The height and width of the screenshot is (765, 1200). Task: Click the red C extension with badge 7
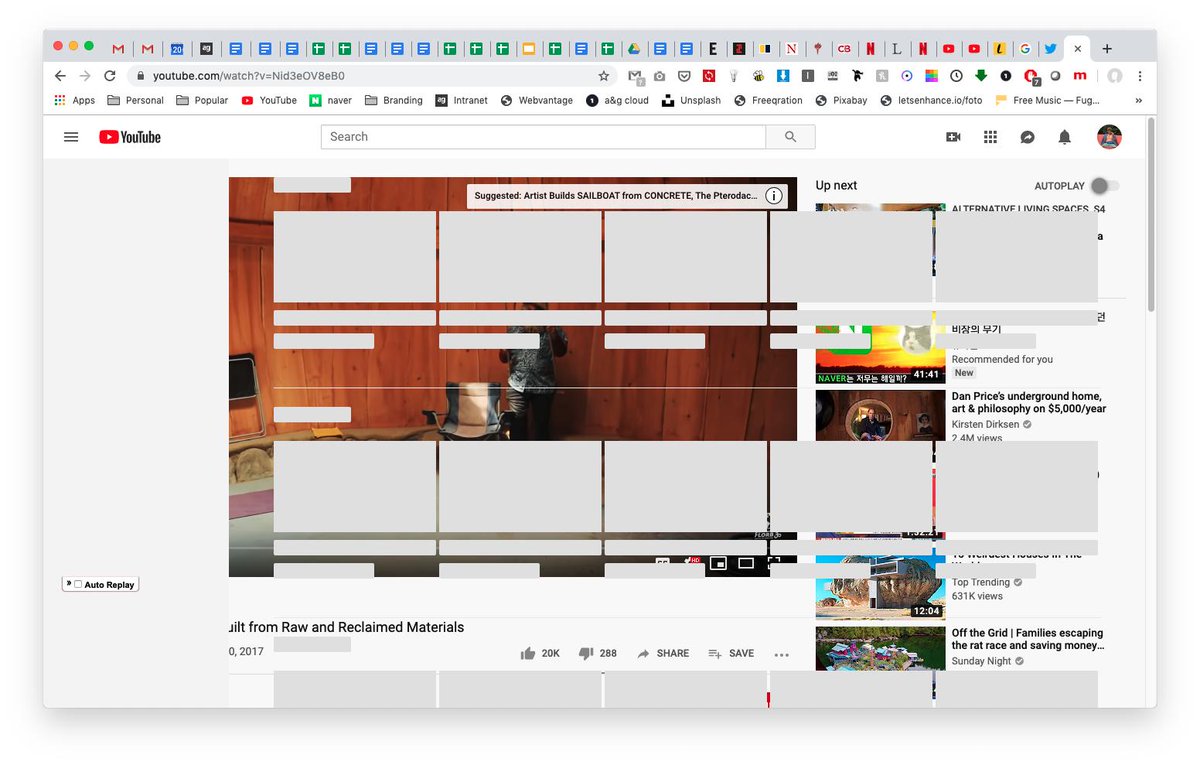point(1031,77)
